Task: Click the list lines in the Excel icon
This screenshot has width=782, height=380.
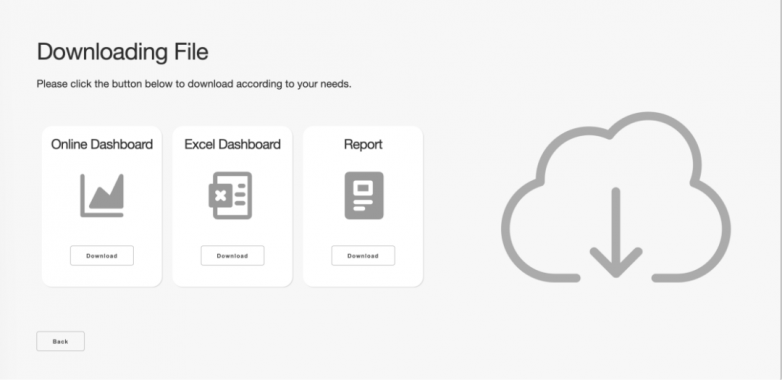Action: click(x=240, y=194)
